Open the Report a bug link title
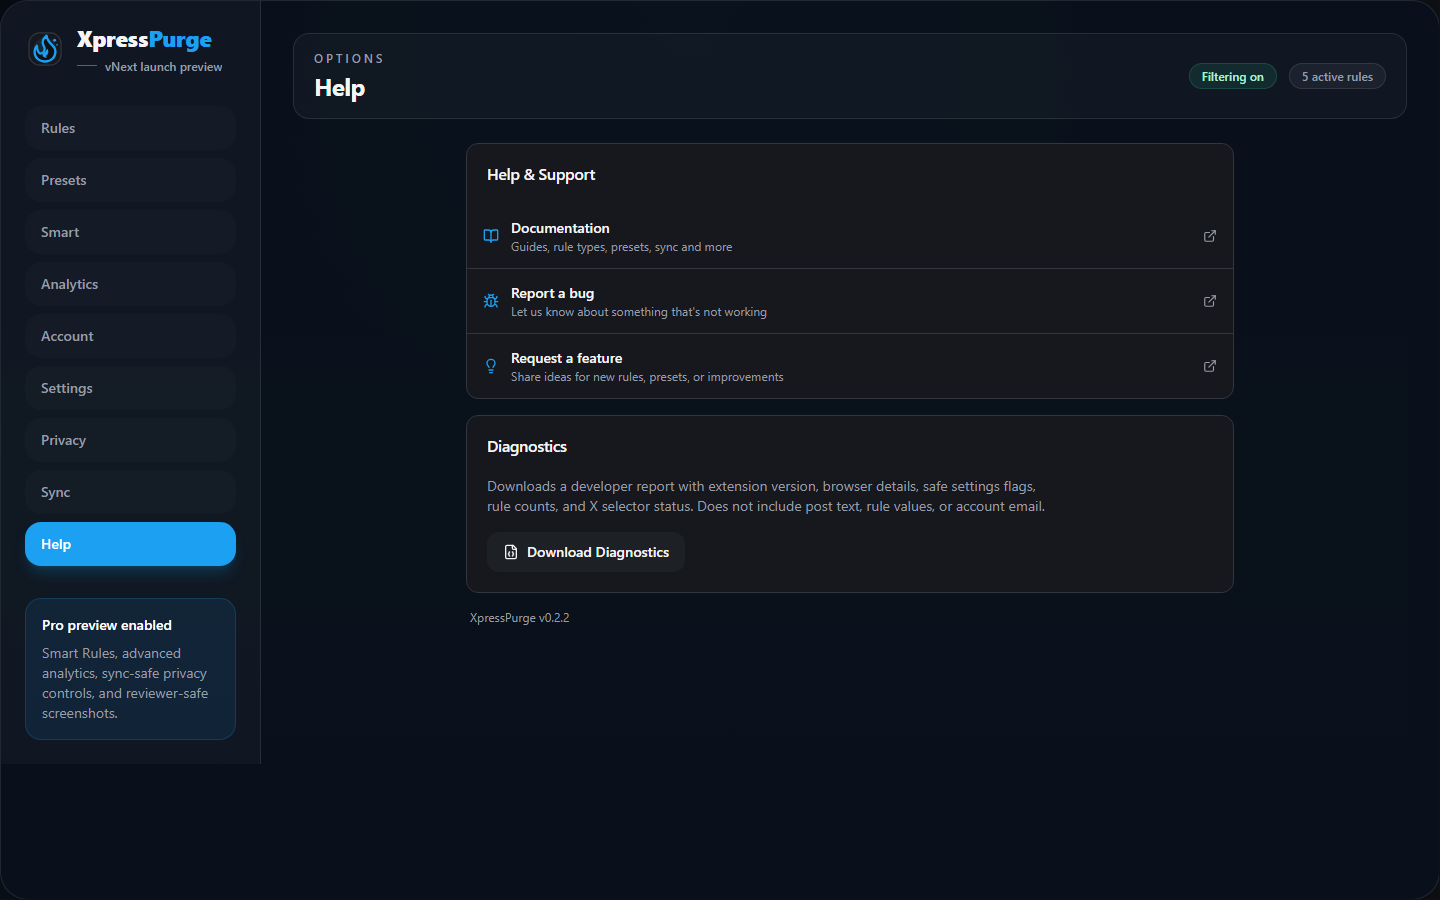Viewport: 1440px width, 900px height. pos(552,293)
